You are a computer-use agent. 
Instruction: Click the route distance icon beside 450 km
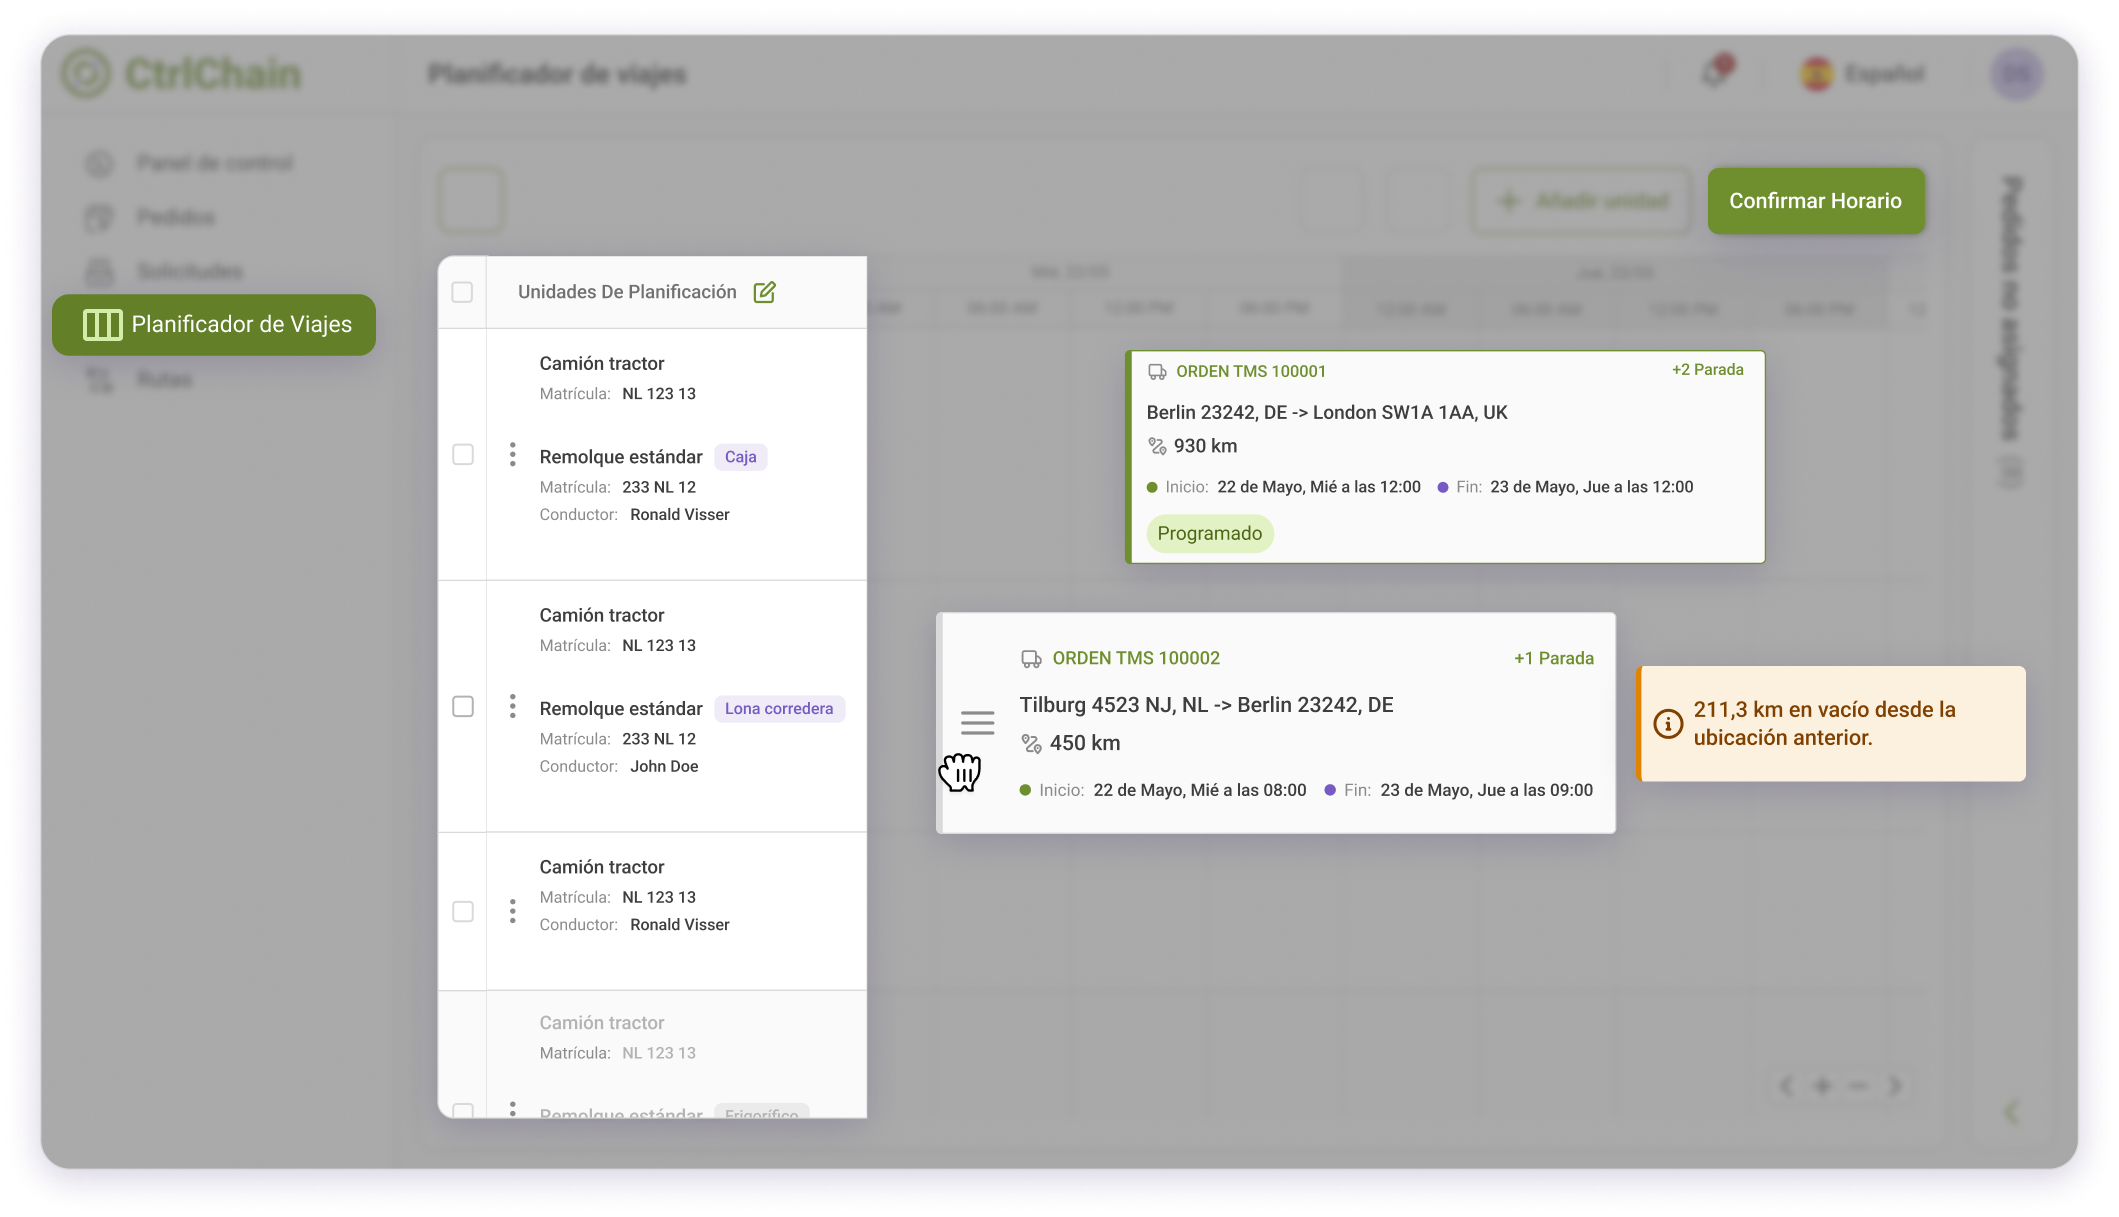tap(1031, 743)
